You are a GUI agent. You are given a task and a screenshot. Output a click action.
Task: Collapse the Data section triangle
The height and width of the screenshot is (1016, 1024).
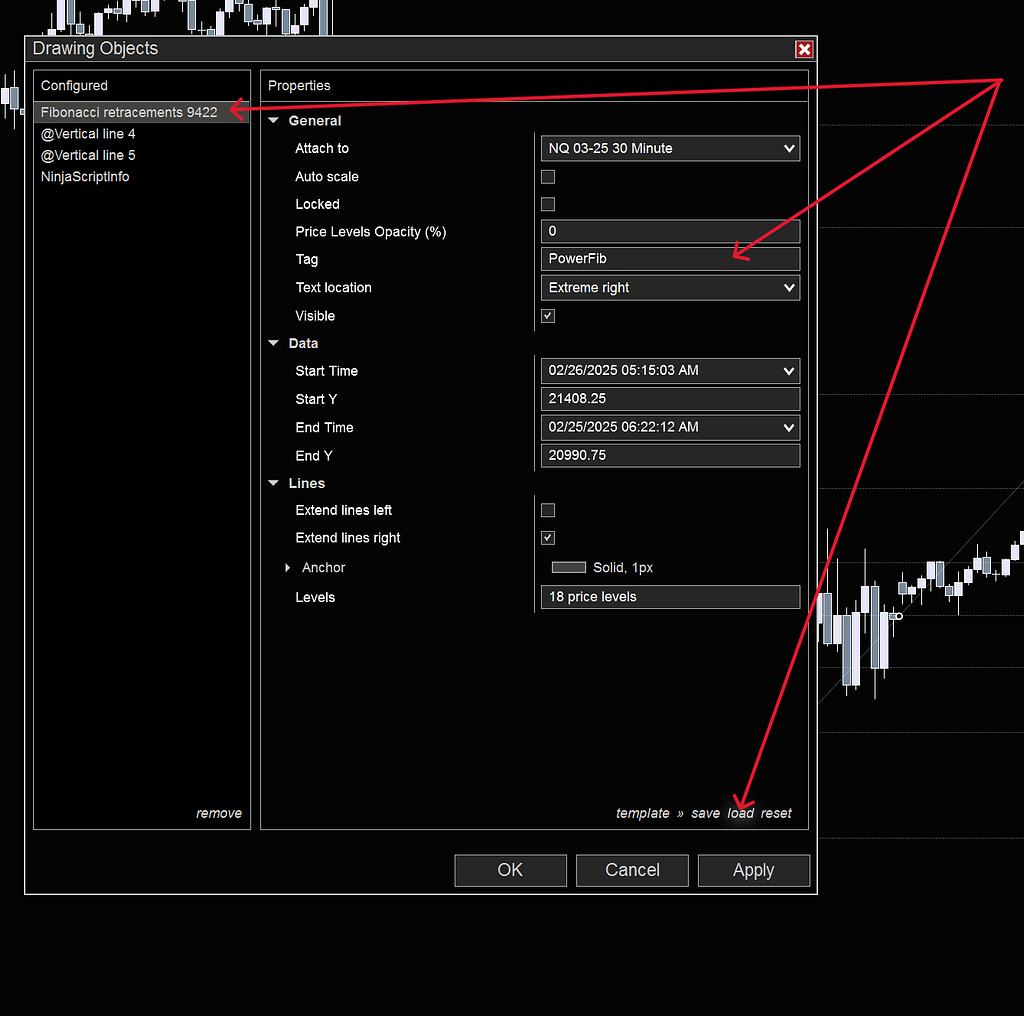pyautogui.click(x=274, y=343)
